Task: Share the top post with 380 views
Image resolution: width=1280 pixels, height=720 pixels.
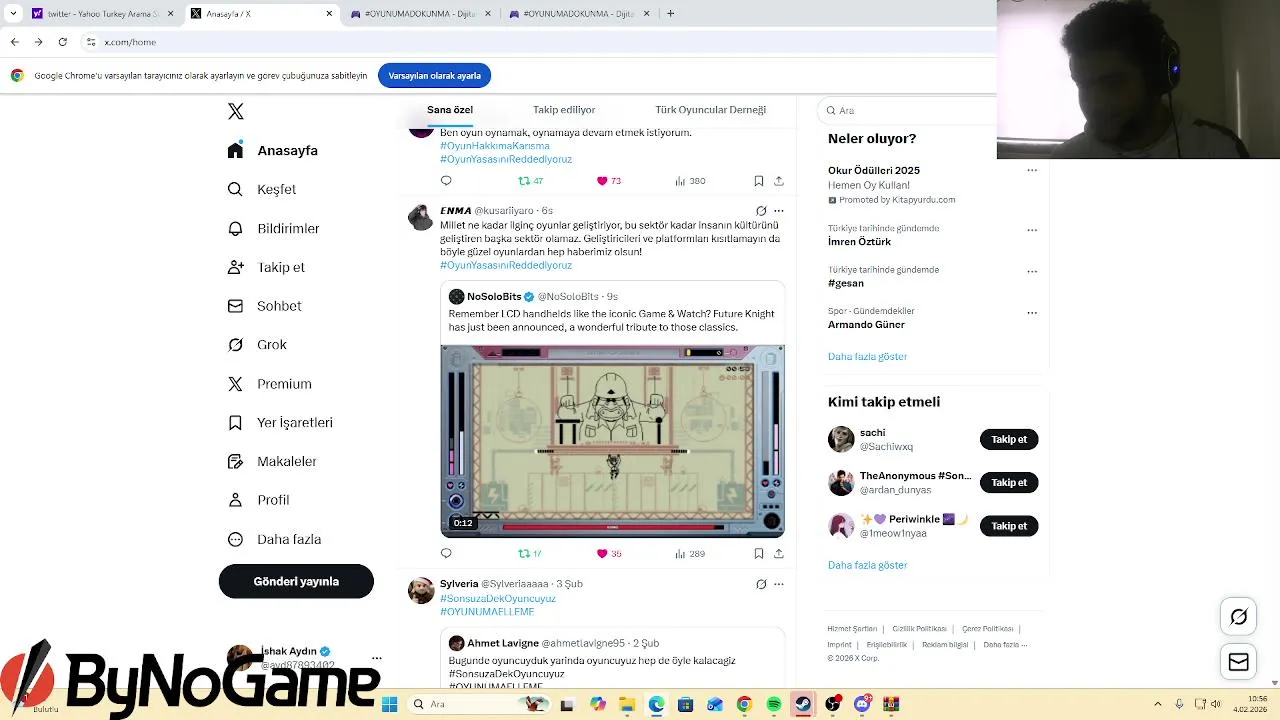Action: 779,181
